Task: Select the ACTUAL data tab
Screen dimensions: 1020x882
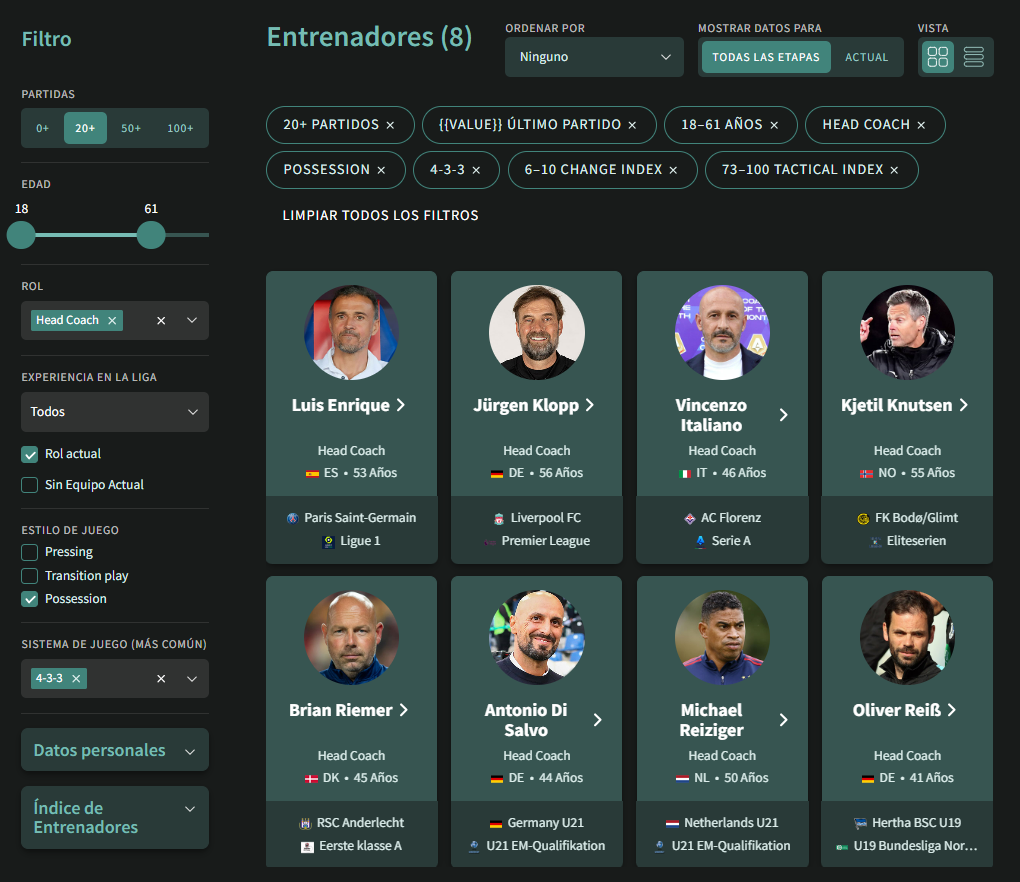Action: point(866,57)
